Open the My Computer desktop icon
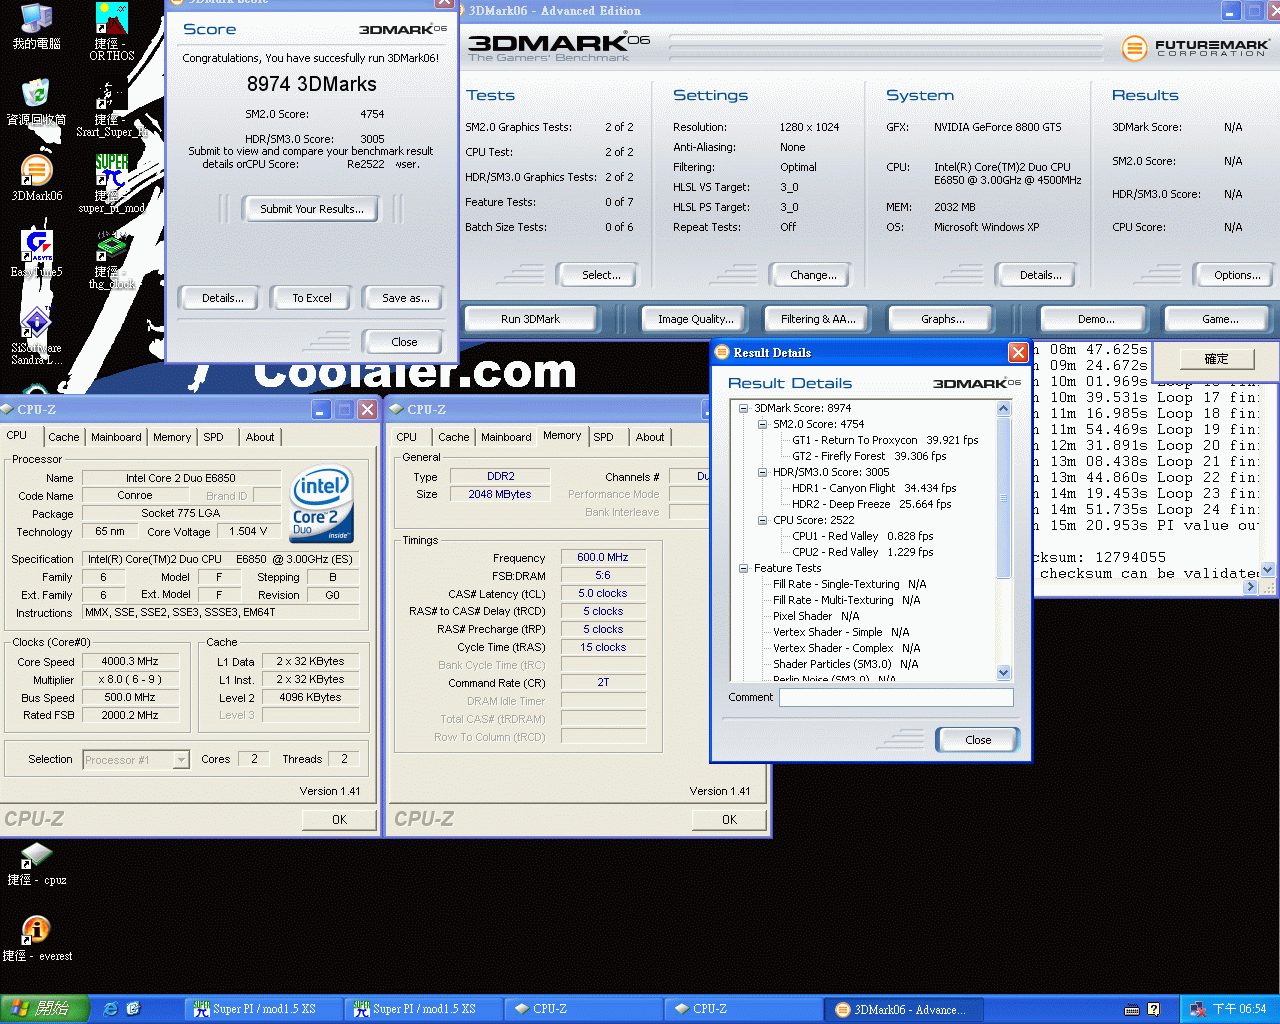Screen dimensions: 1280x1024 pos(37,27)
